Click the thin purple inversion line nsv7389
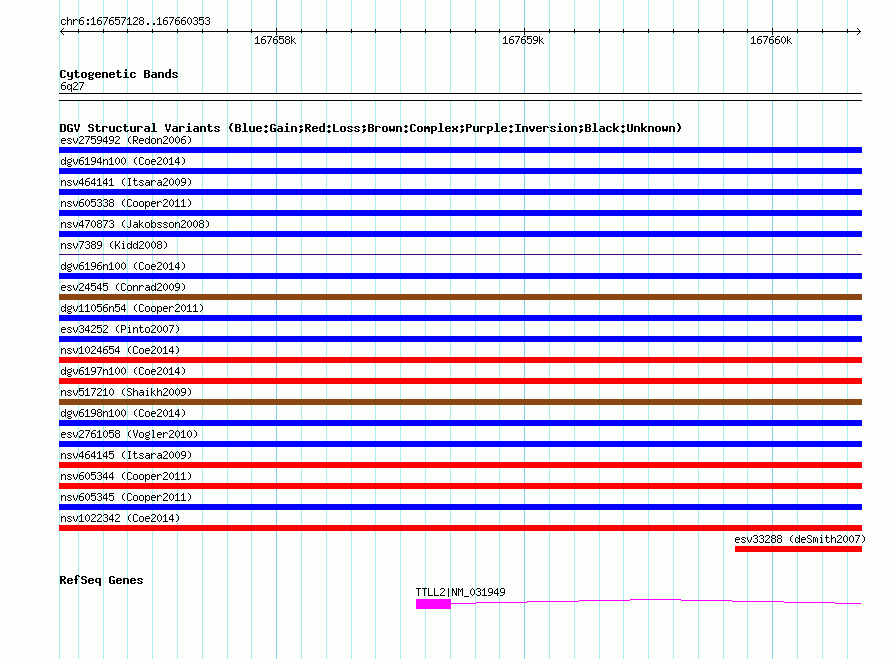Screen dimensions: 890x659 tap(460, 254)
